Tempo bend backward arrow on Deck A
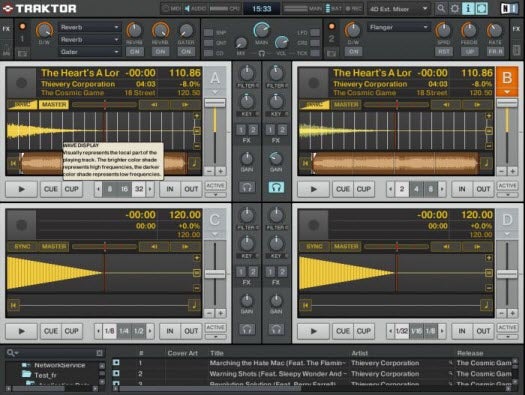525x395 pixels. click(x=154, y=105)
